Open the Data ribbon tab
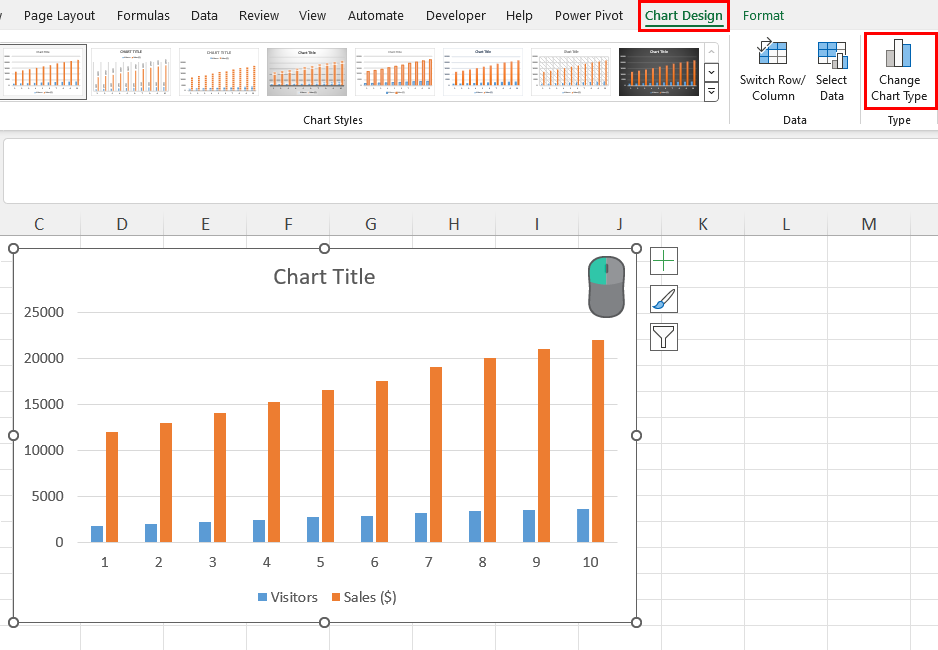Screen dimensions: 938x650 204,16
